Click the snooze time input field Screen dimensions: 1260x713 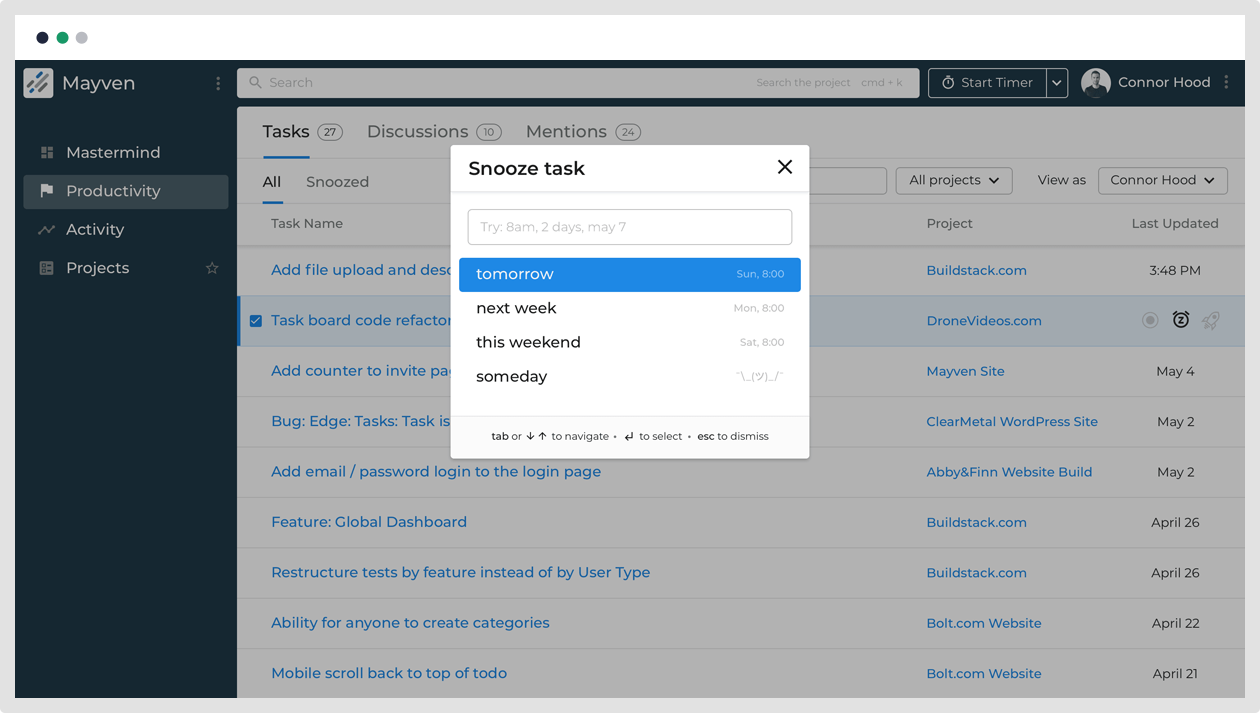[629, 227]
